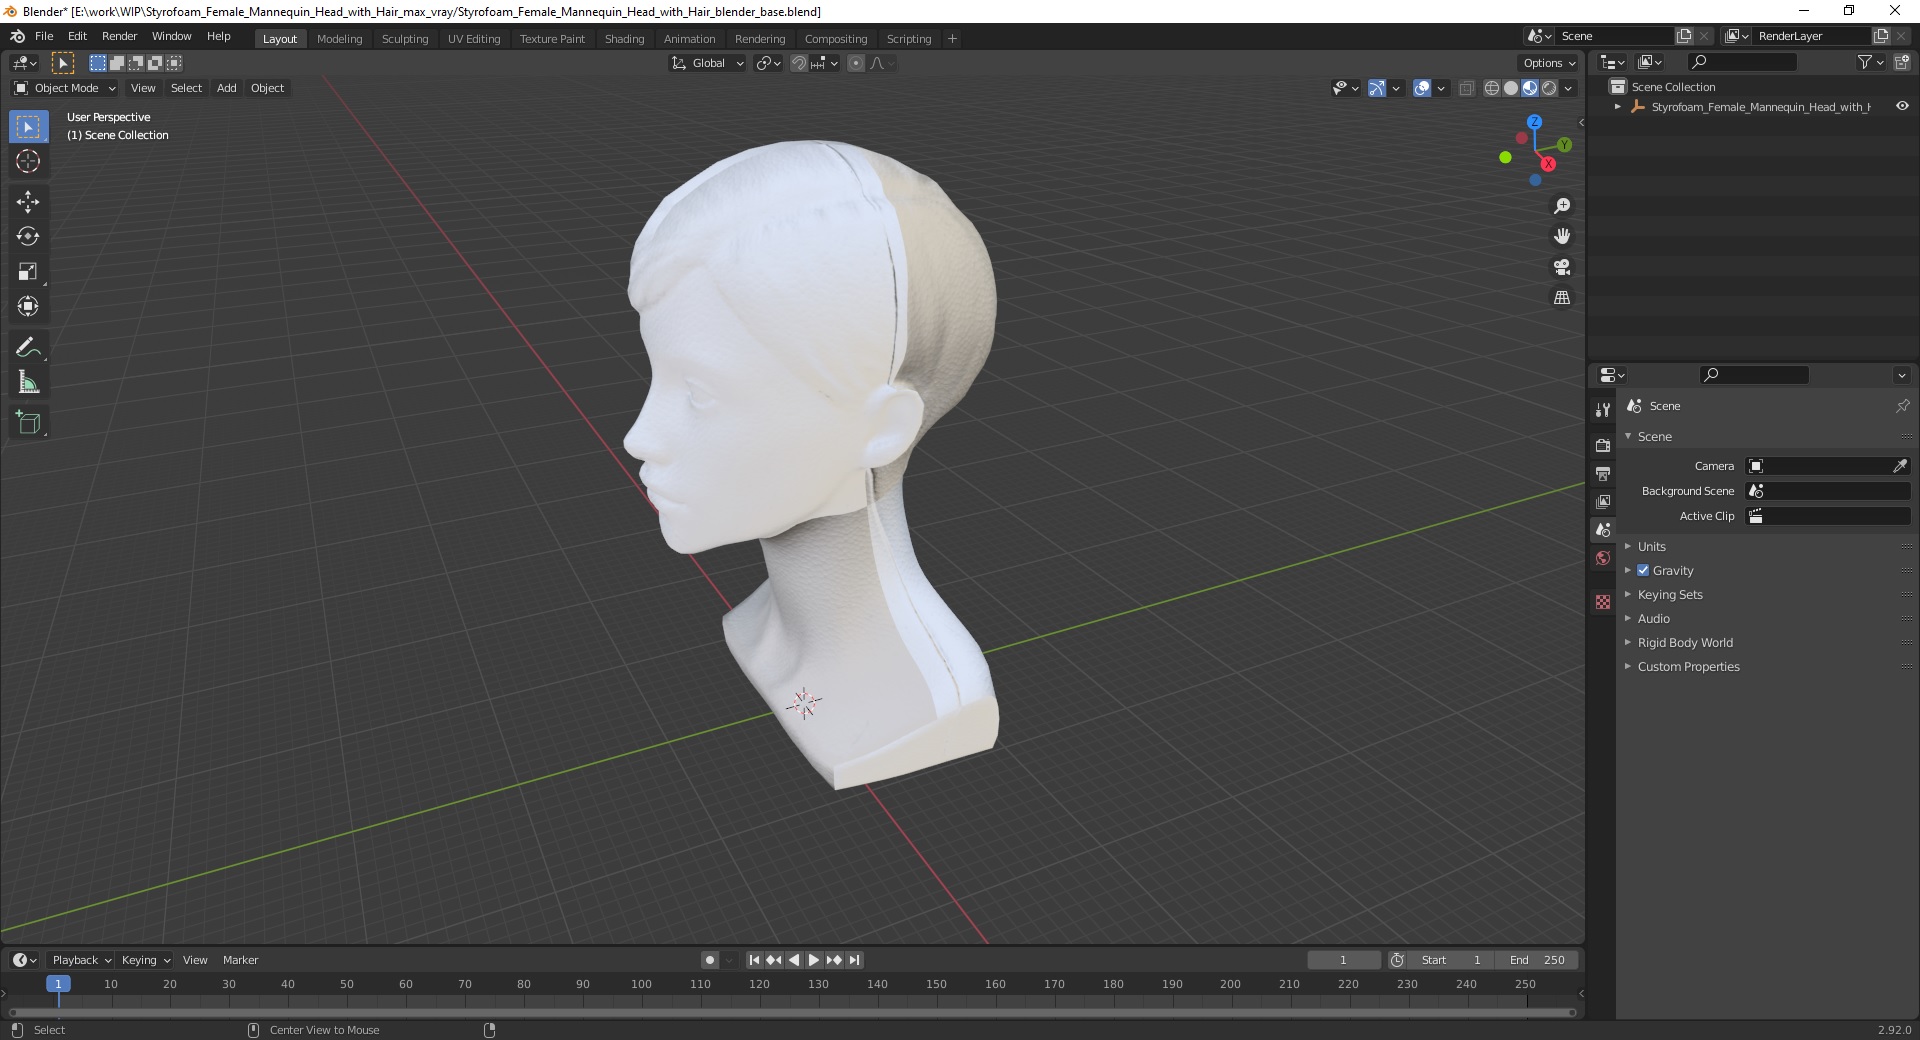Open the Output properties tab
1920x1040 pixels.
click(x=1603, y=473)
